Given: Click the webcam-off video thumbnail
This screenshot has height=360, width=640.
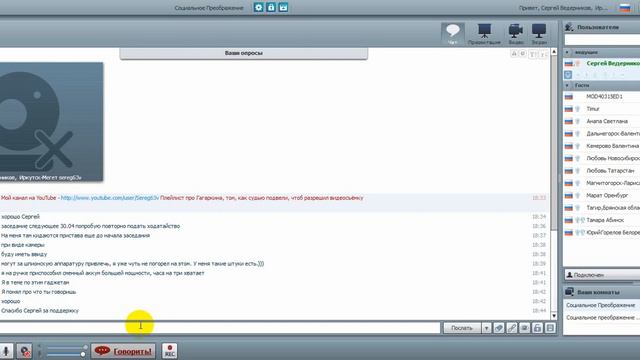Looking at the screenshot, I should 51,122.
